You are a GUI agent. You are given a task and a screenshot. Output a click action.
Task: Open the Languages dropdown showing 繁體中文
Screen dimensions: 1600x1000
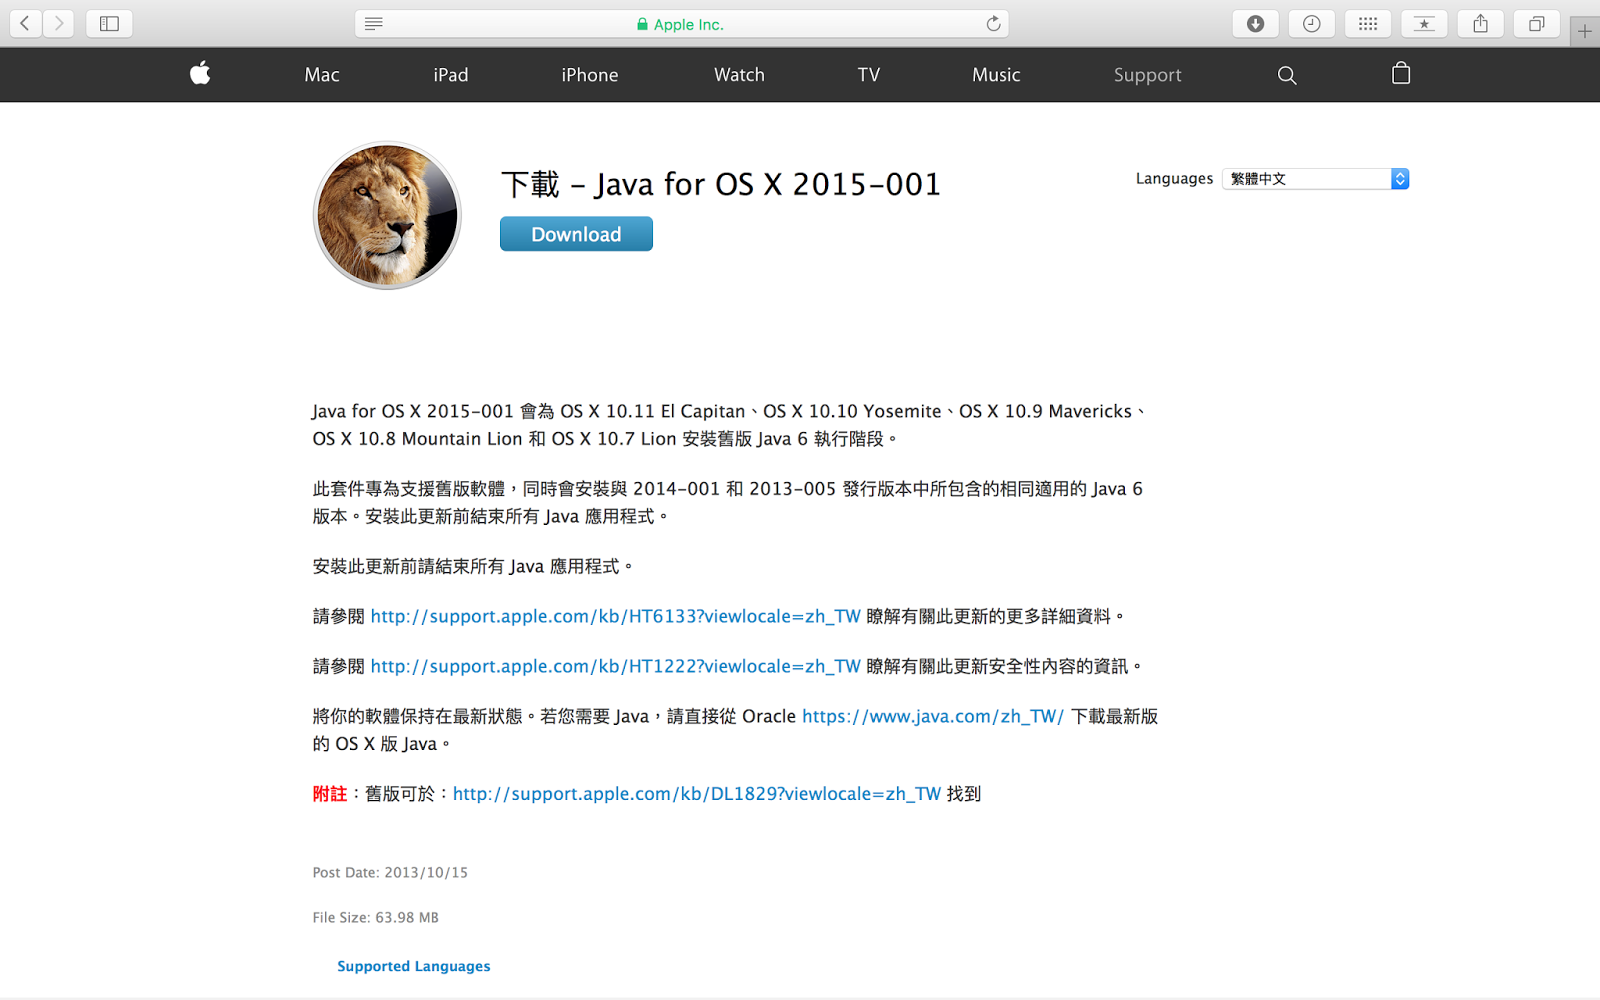click(1315, 179)
